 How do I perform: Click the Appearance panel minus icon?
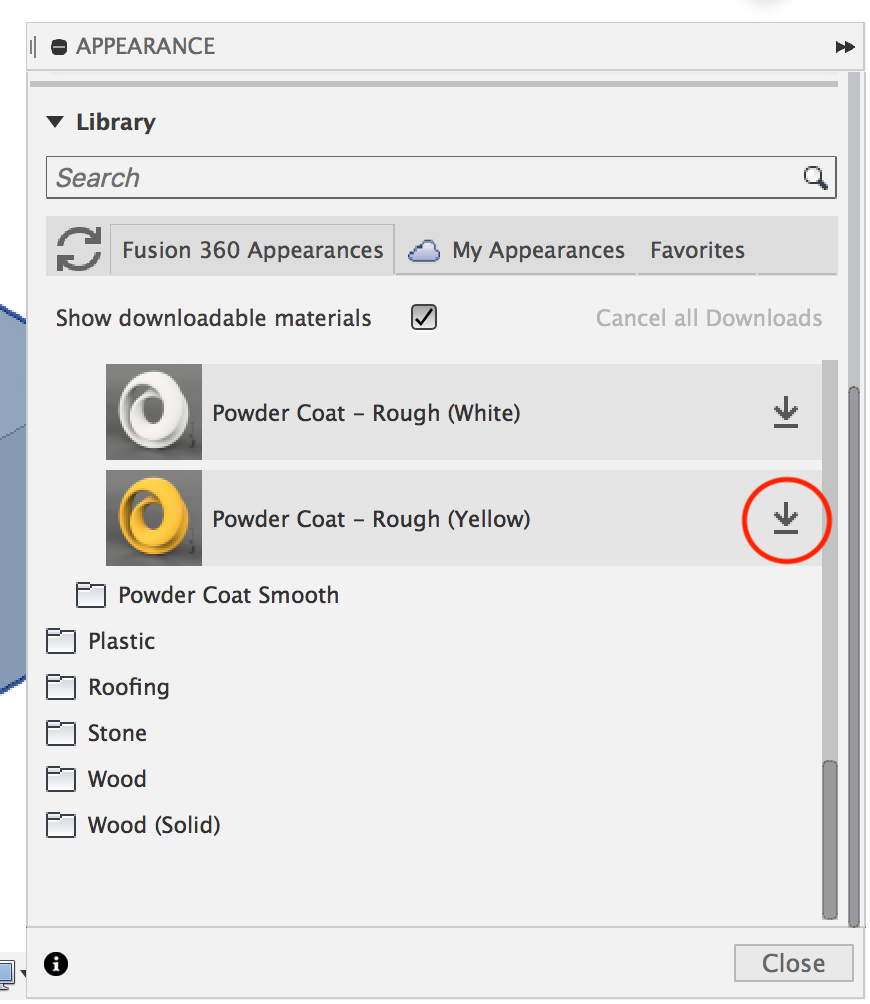pos(59,47)
